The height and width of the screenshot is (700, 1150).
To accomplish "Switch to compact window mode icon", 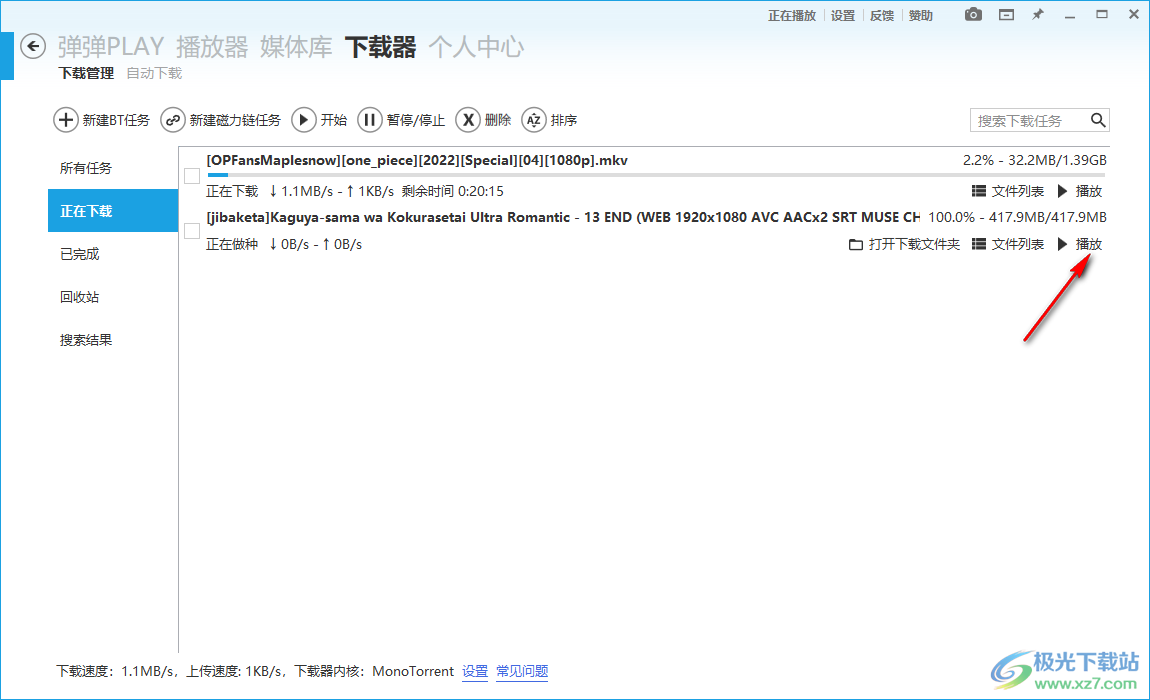I will coord(1006,15).
